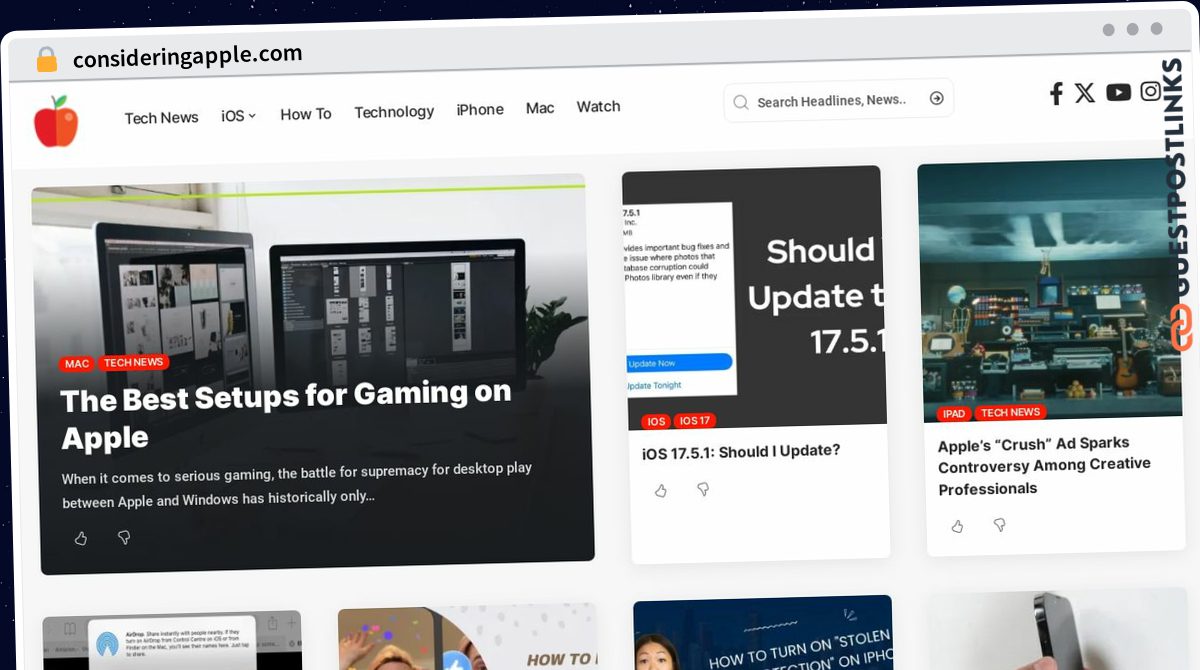The width and height of the screenshot is (1200, 670).
Task: Open the Technology menu item
Action: tap(394, 112)
